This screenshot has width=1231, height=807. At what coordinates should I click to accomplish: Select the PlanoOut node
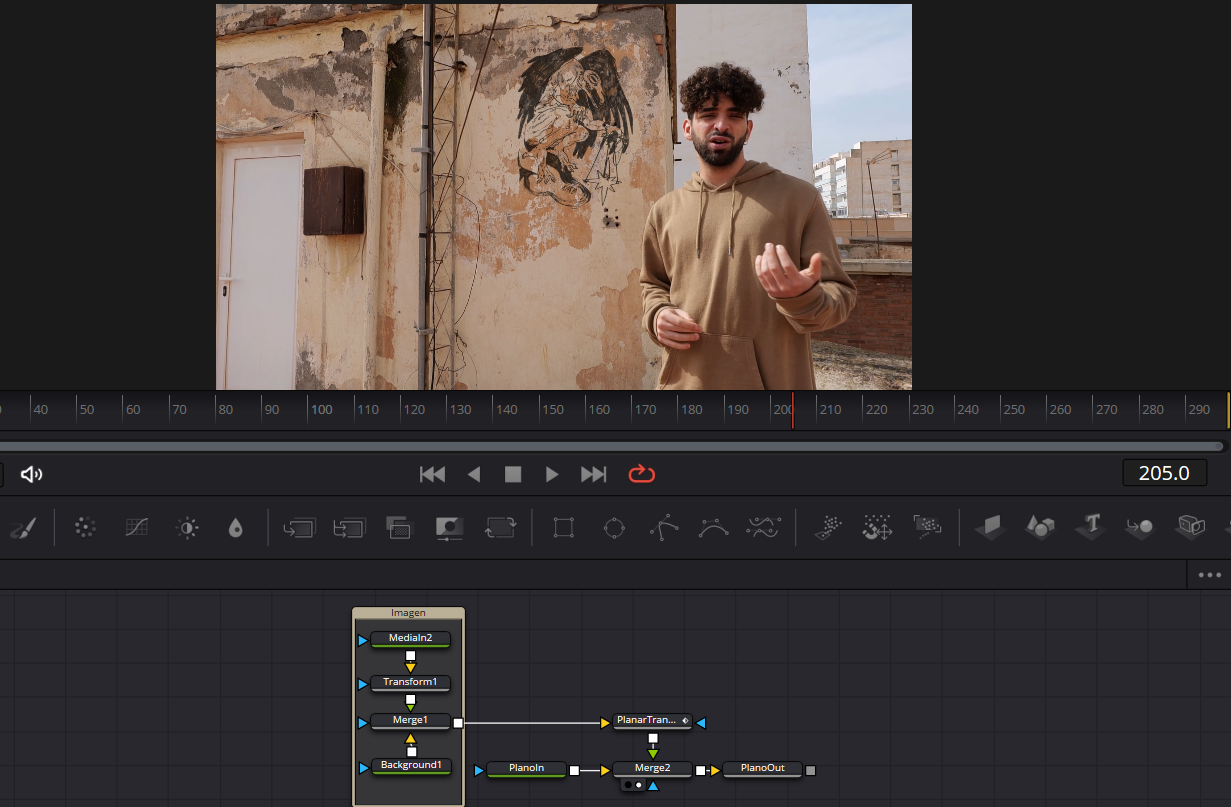click(762, 769)
